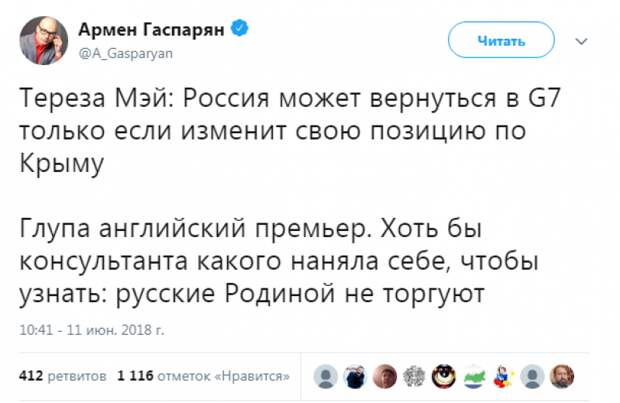This screenshot has height=403, width=620.
Task: Open the colorful red-blue figure liker avatar
Action: (x=503, y=377)
